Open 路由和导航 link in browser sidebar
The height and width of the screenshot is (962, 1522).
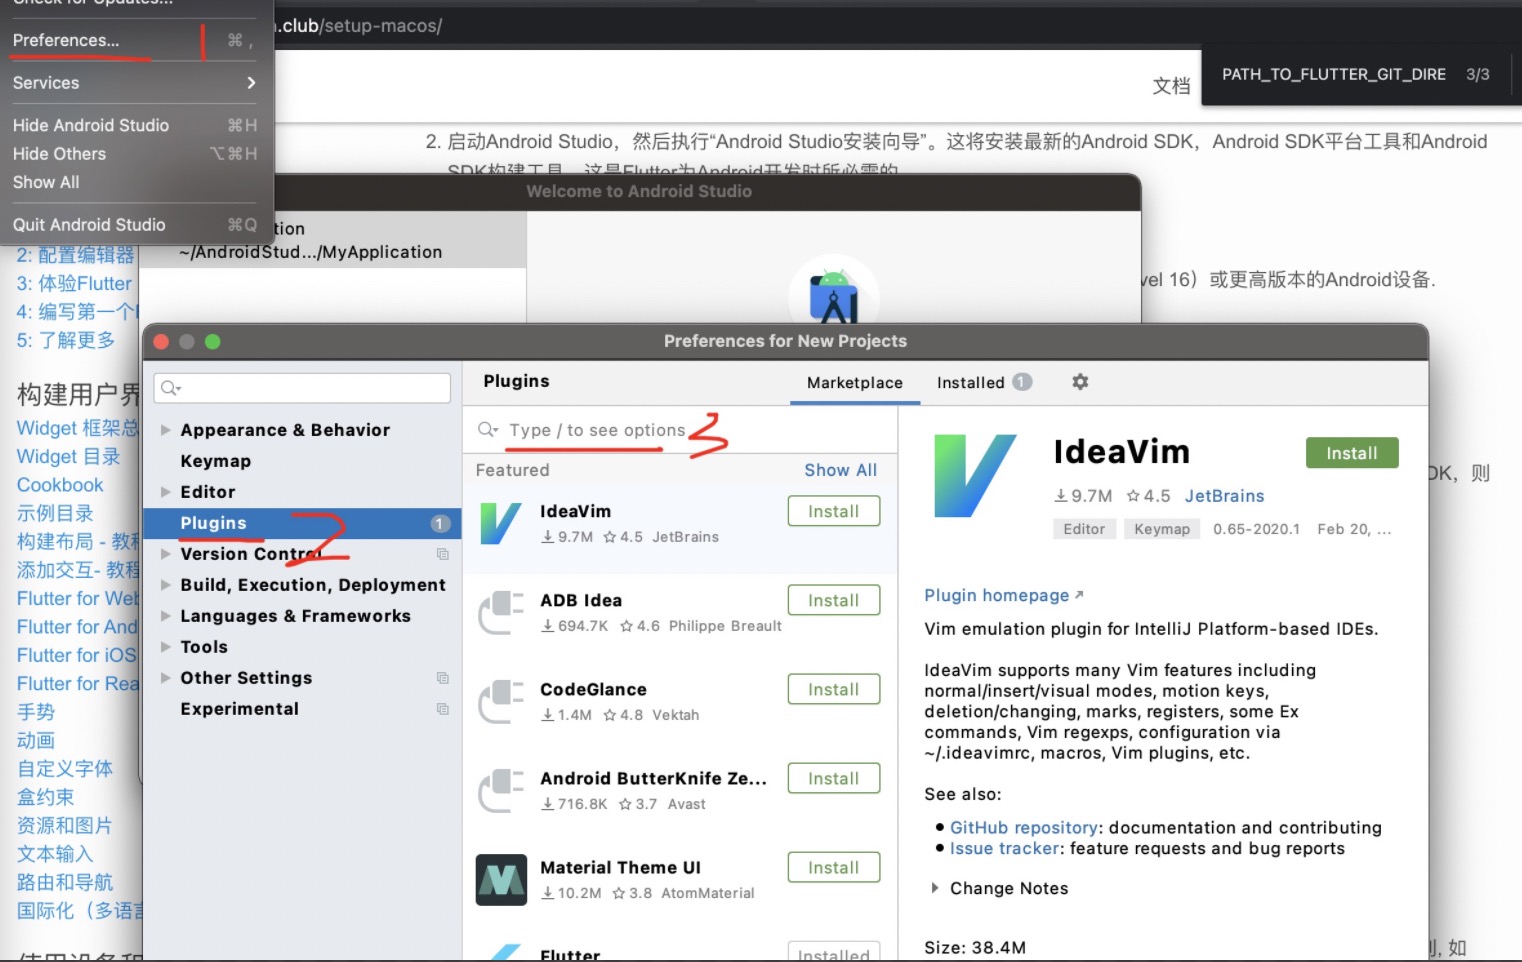pyautogui.click(x=65, y=883)
